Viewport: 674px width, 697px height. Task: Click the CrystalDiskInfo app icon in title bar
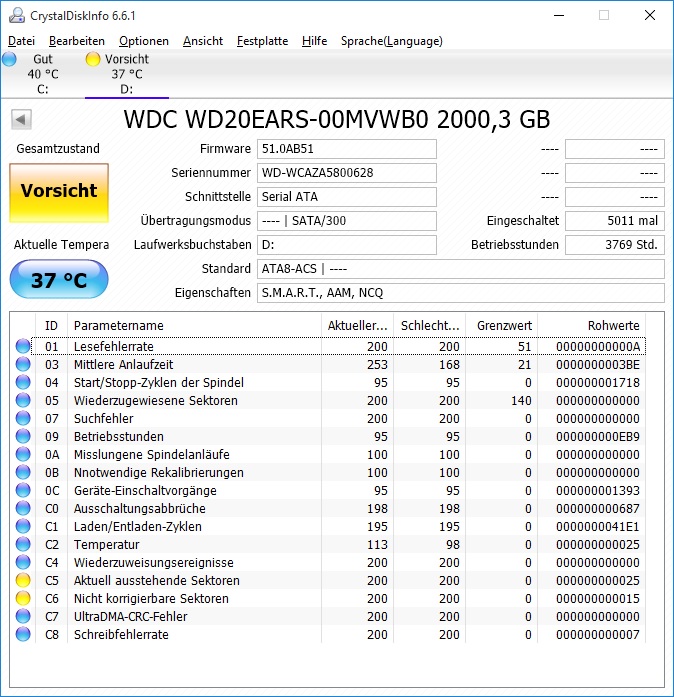click(x=17, y=16)
